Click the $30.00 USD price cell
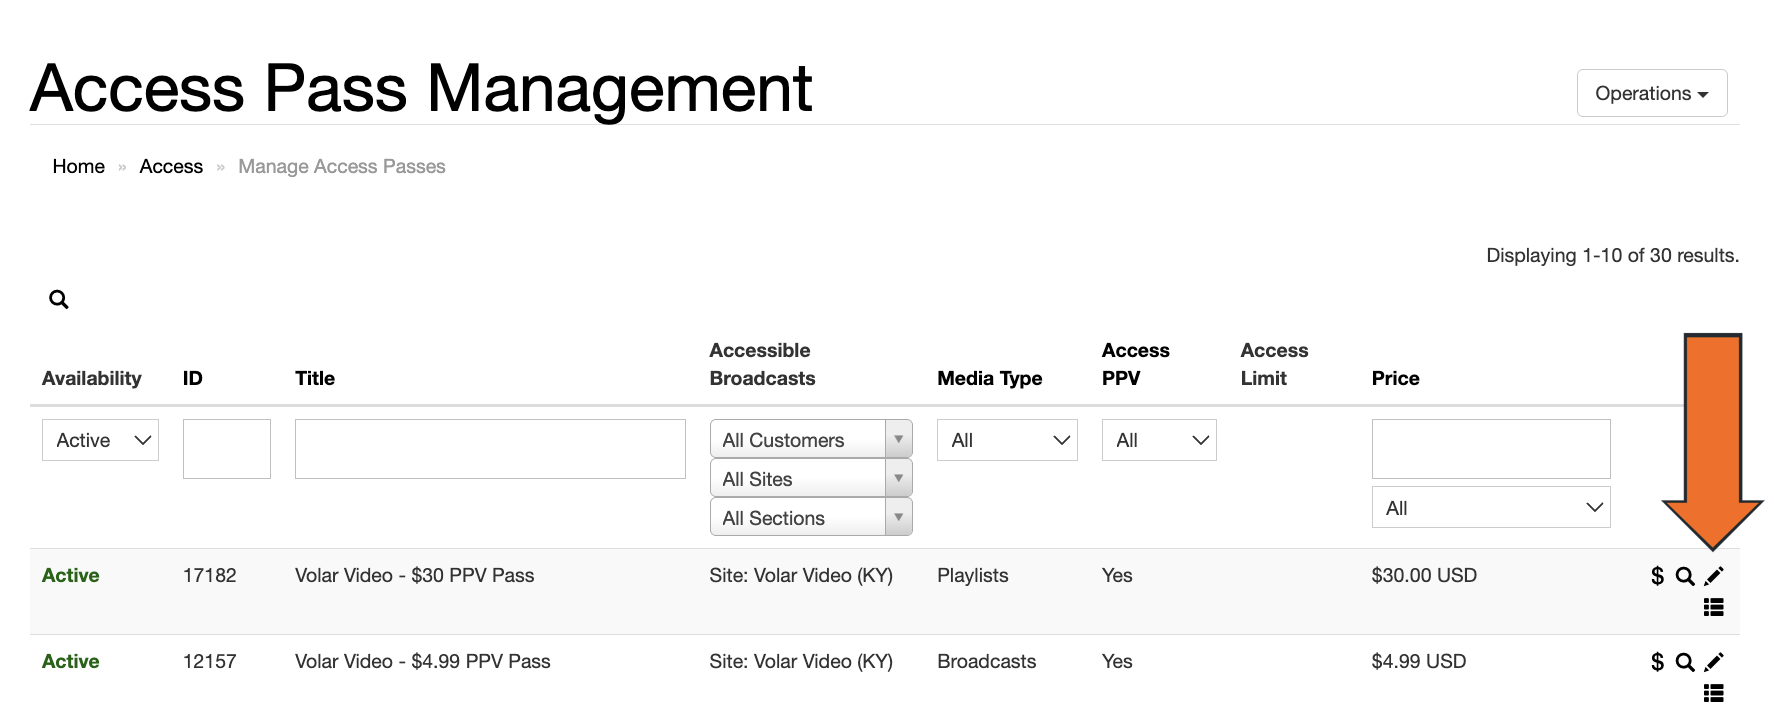The width and height of the screenshot is (1774, 718). [1424, 575]
